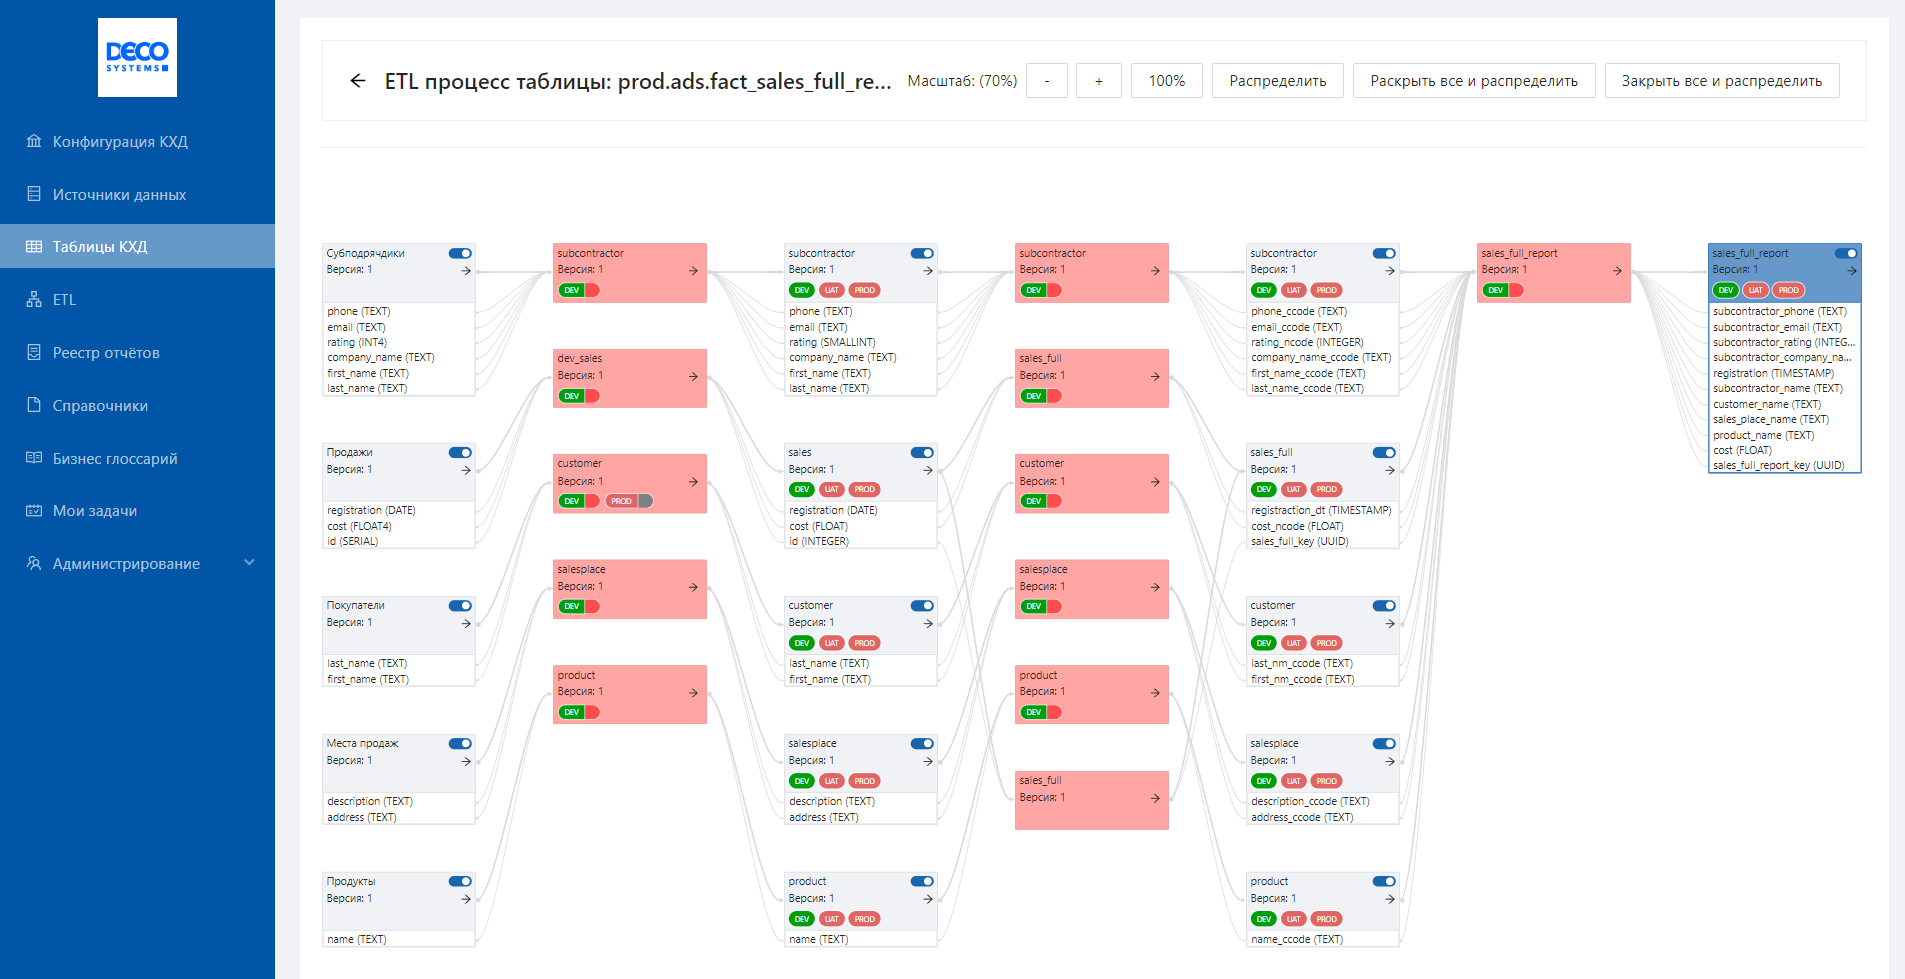Open Конфигурация КХД from the sidebar

[120, 141]
